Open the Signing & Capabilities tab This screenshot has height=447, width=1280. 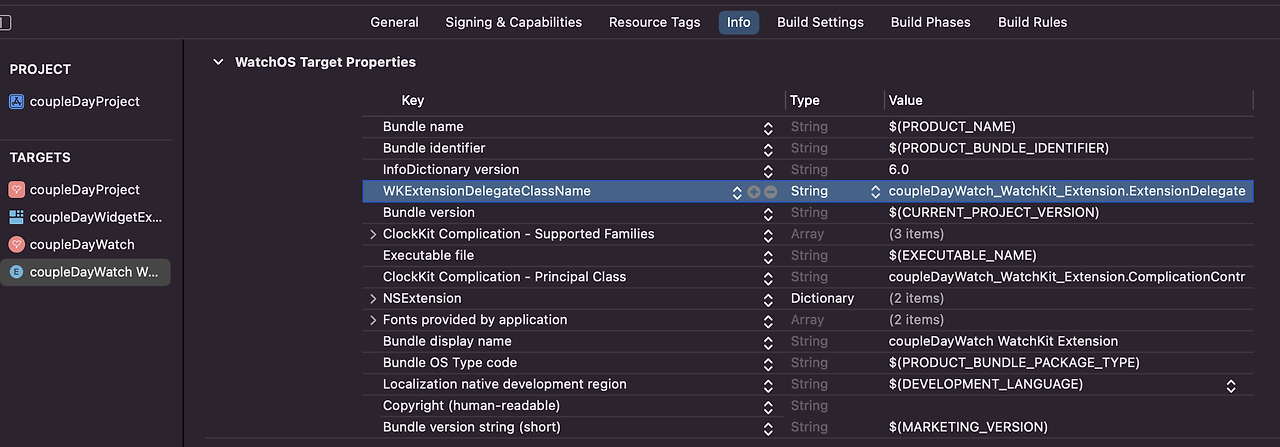(x=513, y=22)
